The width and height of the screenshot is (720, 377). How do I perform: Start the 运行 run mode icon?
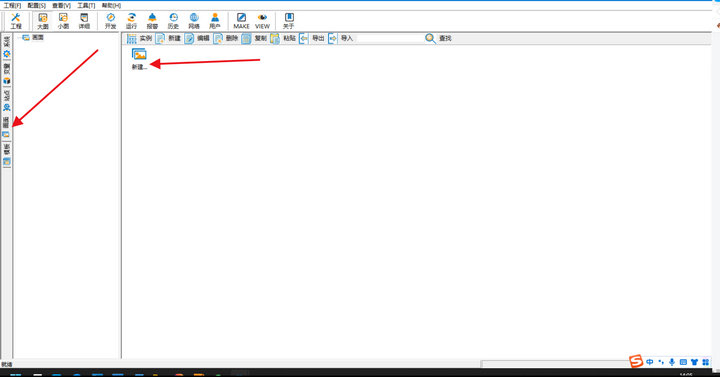(x=131, y=21)
